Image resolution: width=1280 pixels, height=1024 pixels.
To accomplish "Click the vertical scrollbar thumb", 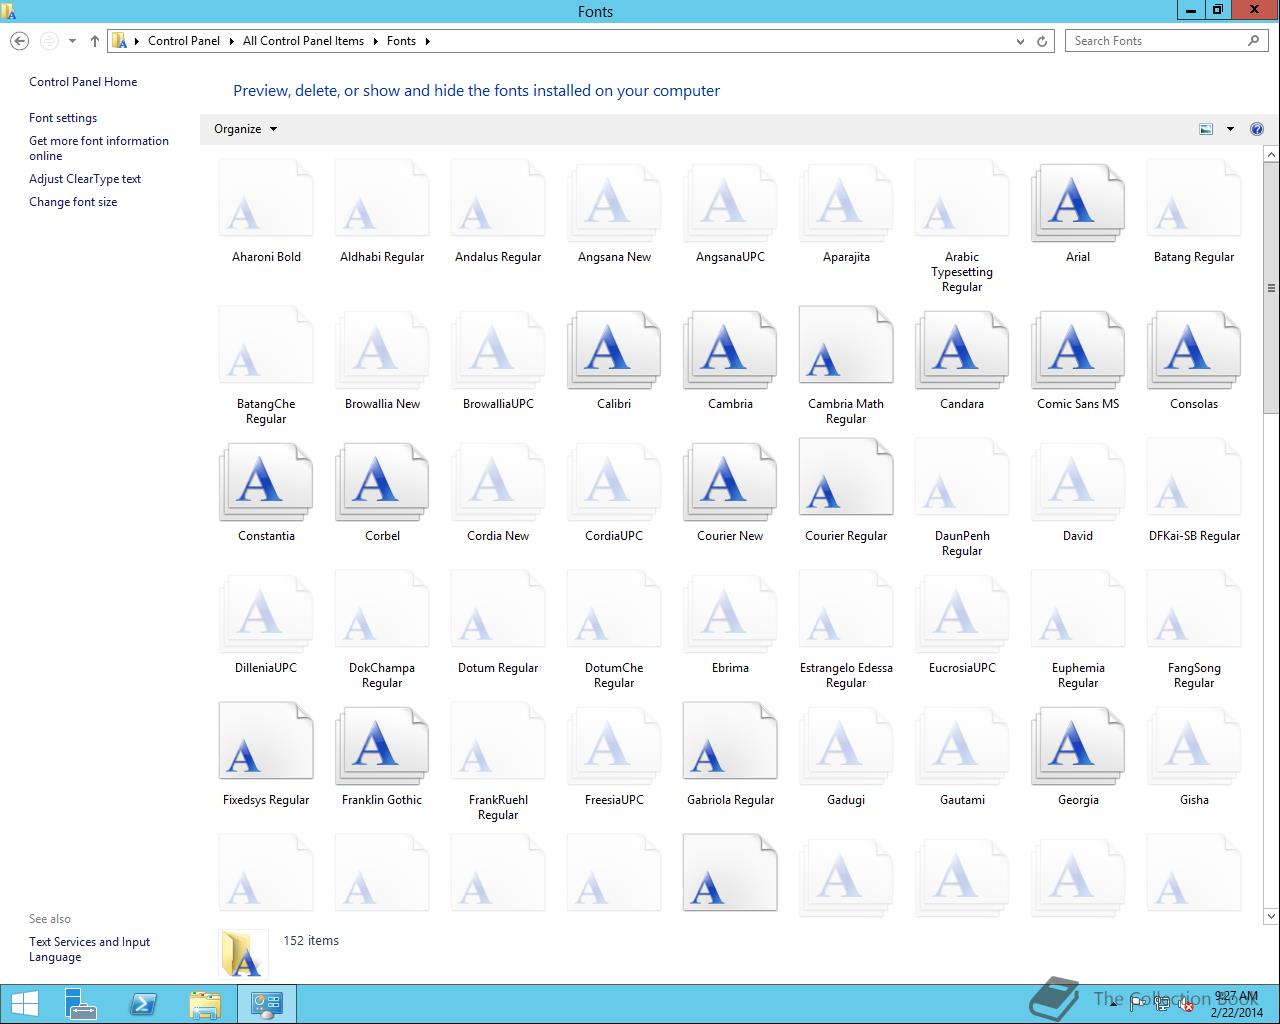I will pos(1272,288).
